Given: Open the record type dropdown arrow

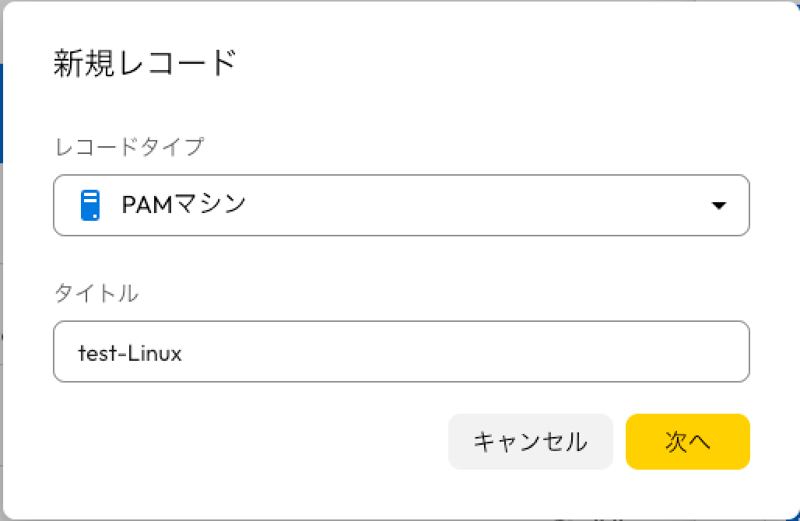Looking at the screenshot, I should [718, 206].
